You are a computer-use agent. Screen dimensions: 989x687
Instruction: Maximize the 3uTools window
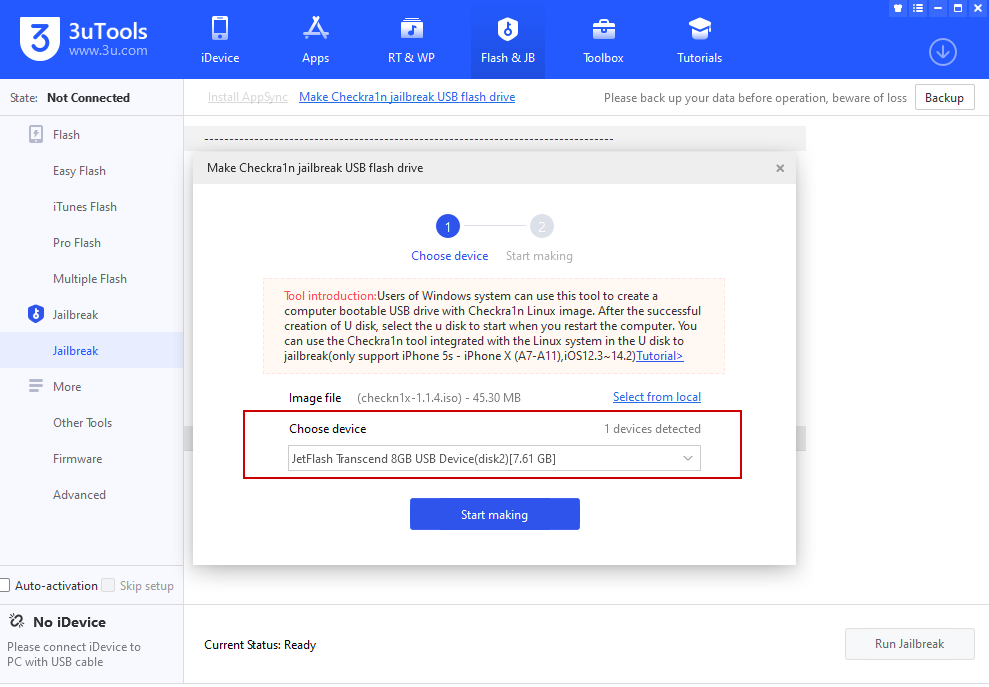(x=958, y=8)
